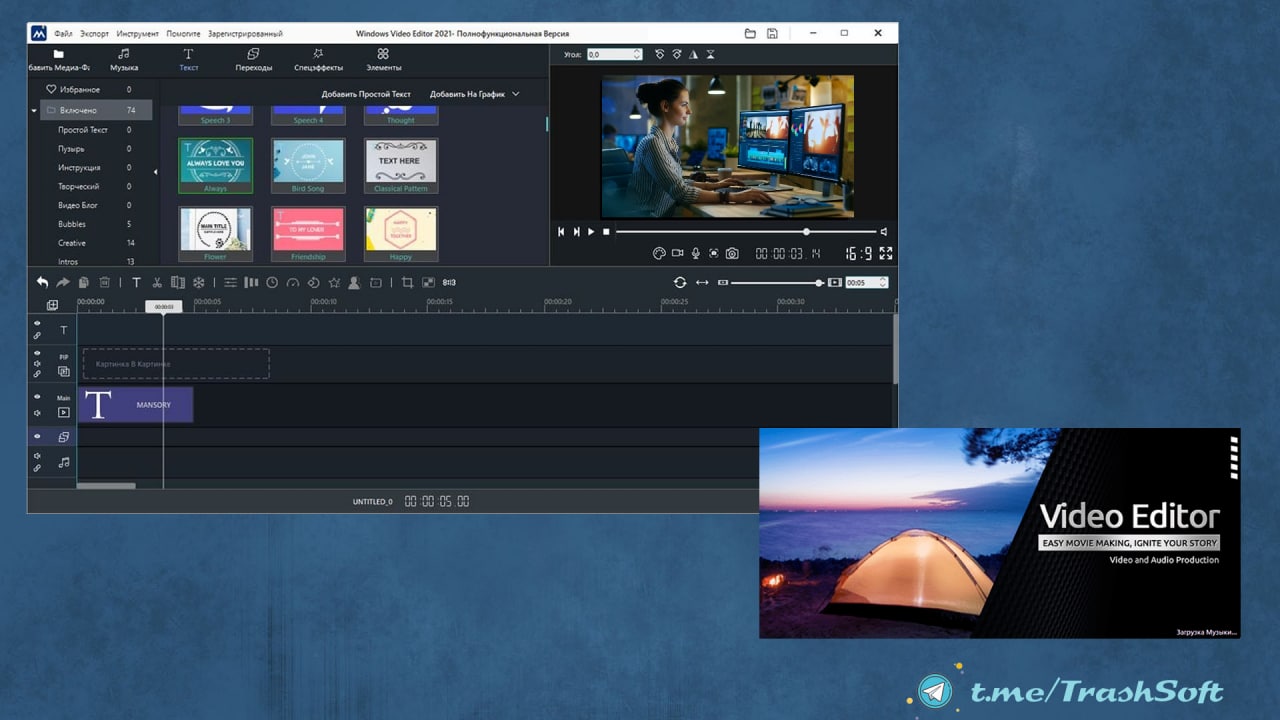Click the timeline duration stepper arrows
This screenshot has height=720, width=1280.
click(882, 283)
